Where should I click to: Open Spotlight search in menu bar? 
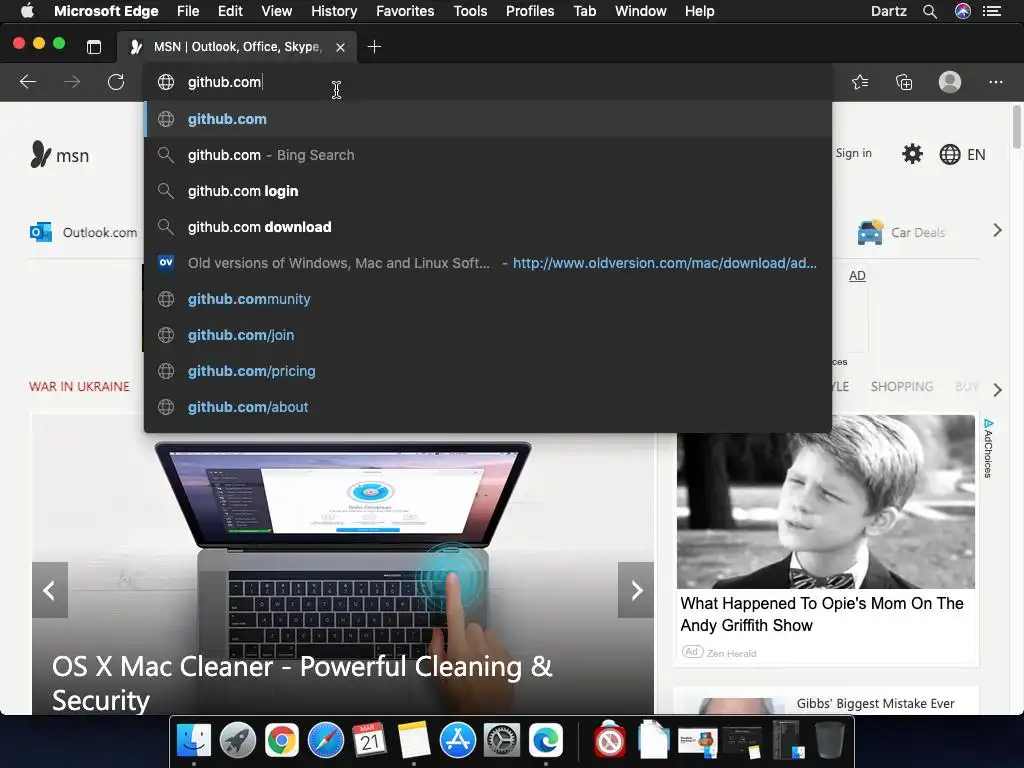930,11
